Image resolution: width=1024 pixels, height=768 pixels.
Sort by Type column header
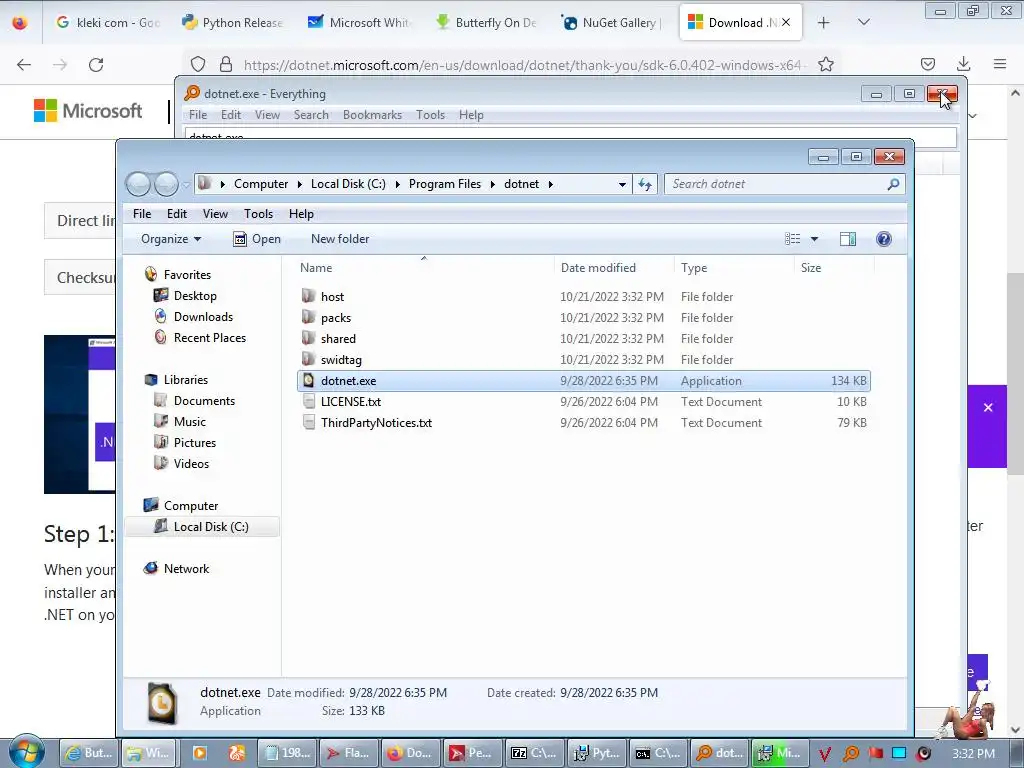point(735,268)
